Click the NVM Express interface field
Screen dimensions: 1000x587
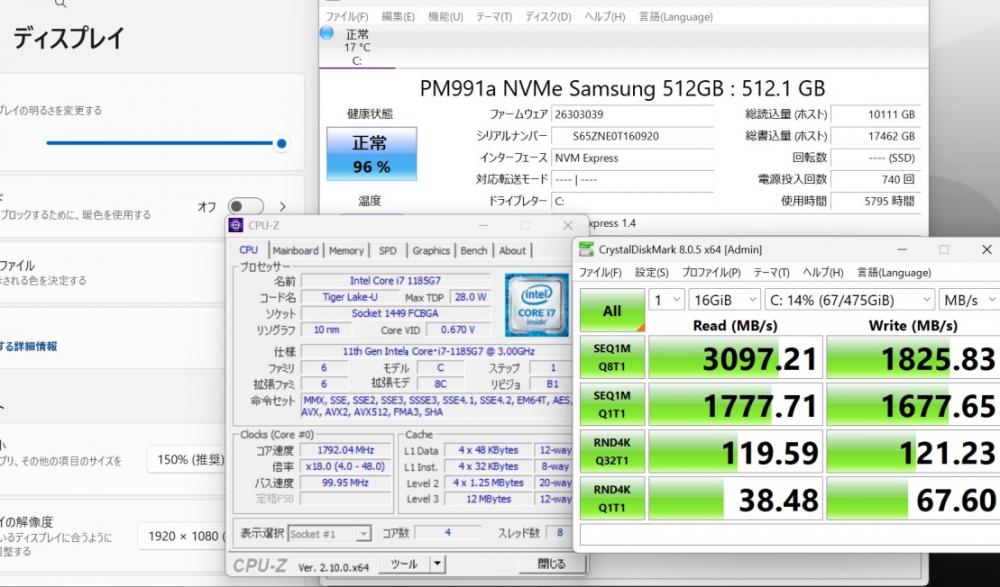coord(632,158)
